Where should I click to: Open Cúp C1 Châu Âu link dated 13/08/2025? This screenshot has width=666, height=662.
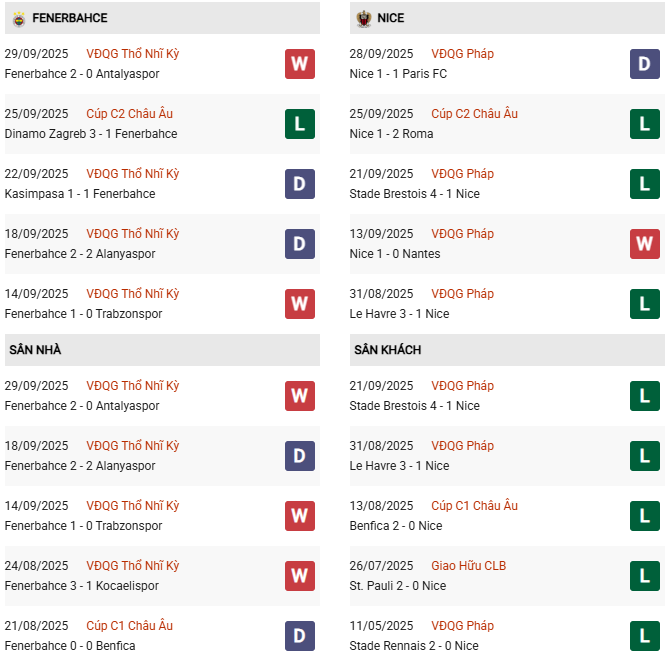point(474,506)
